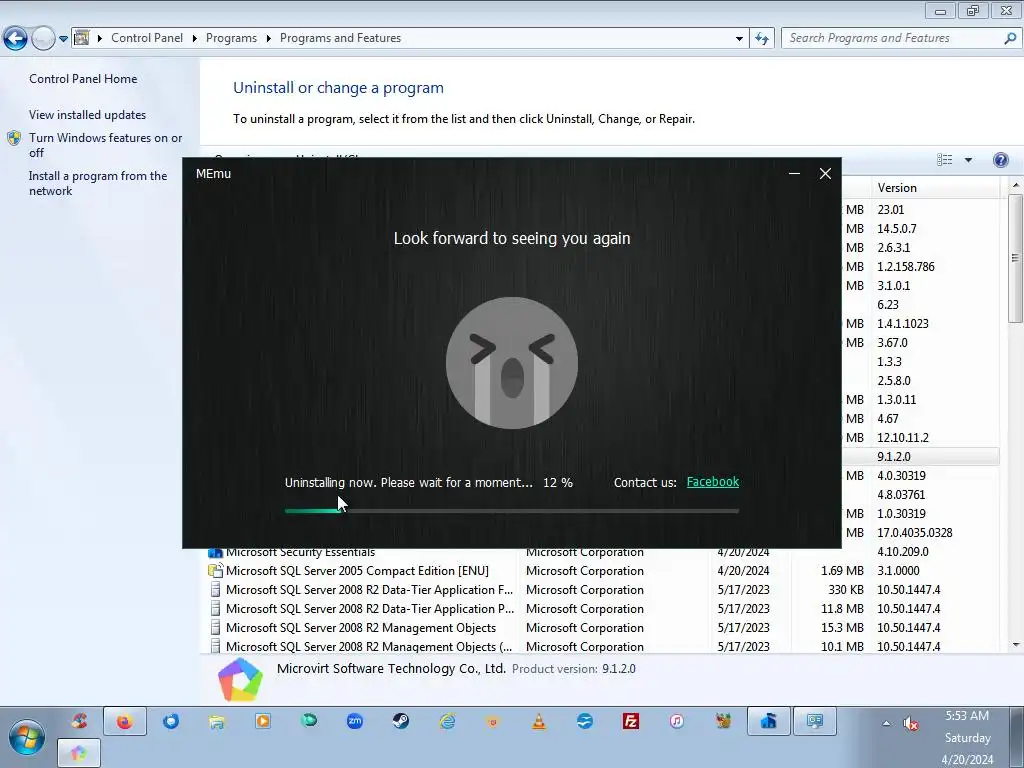Open the Facebook contact link in MEmu uninstaller

click(x=712, y=482)
